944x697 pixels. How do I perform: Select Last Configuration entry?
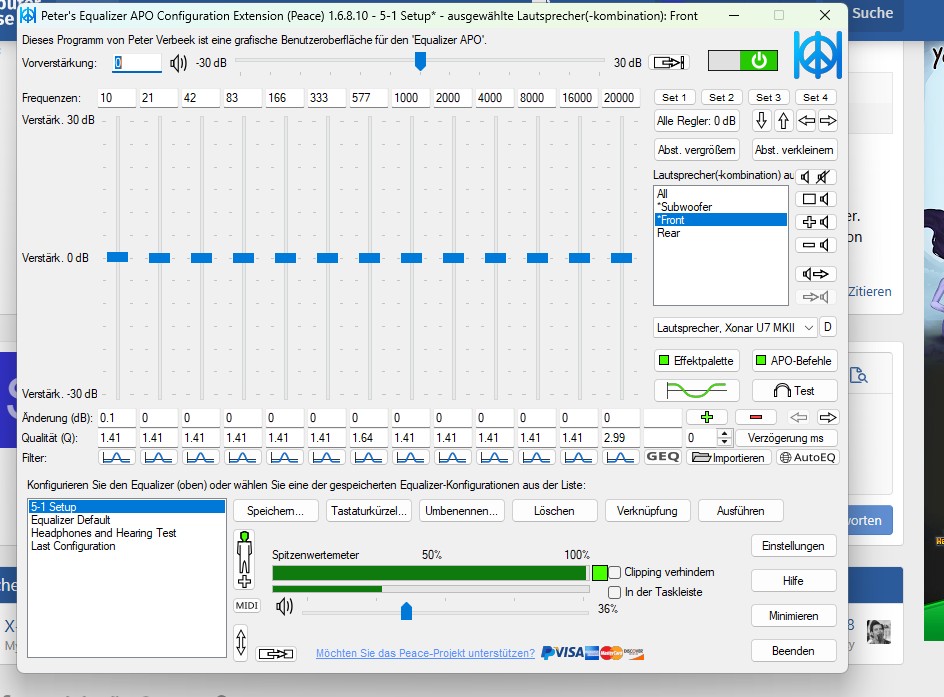point(126,547)
